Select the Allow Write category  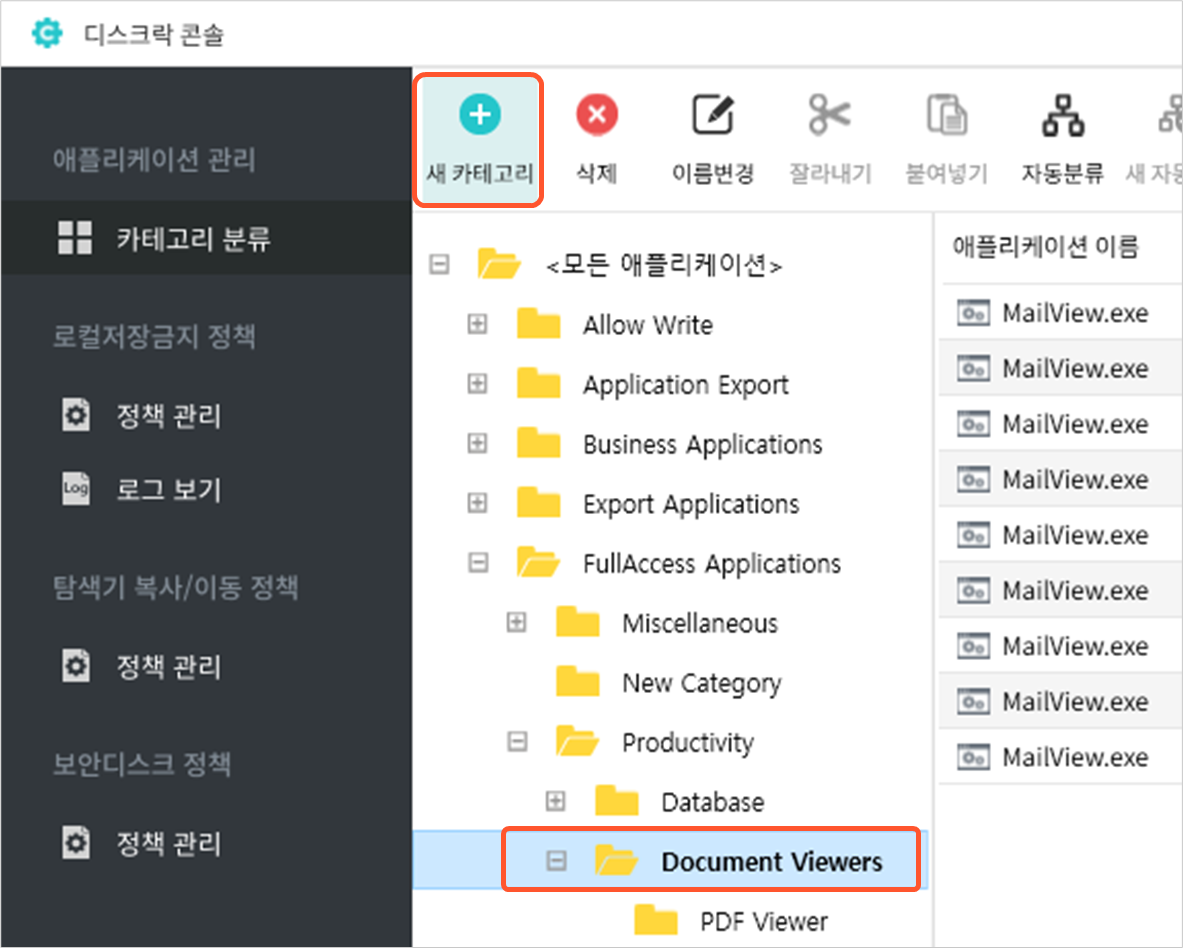(x=647, y=325)
